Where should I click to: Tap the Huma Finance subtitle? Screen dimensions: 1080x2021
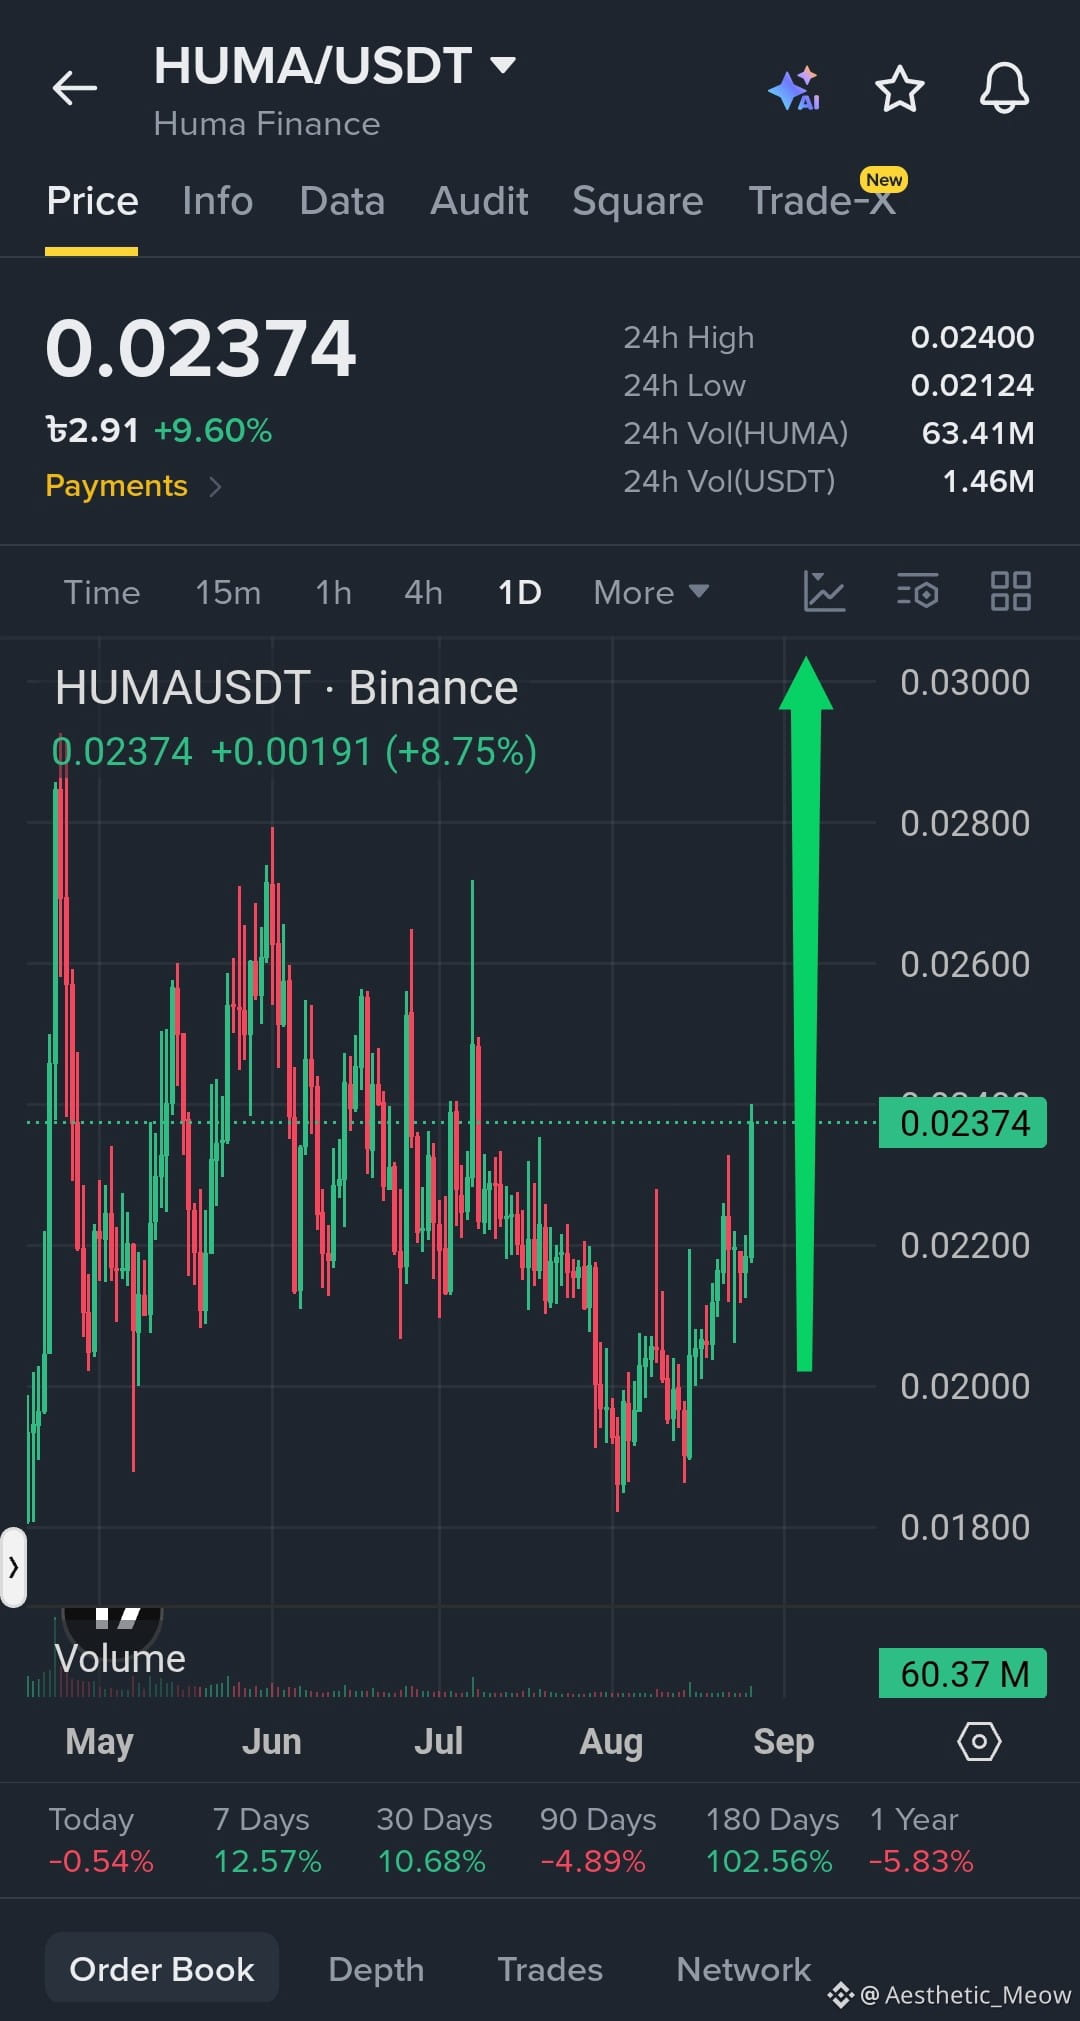(x=267, y=124)
